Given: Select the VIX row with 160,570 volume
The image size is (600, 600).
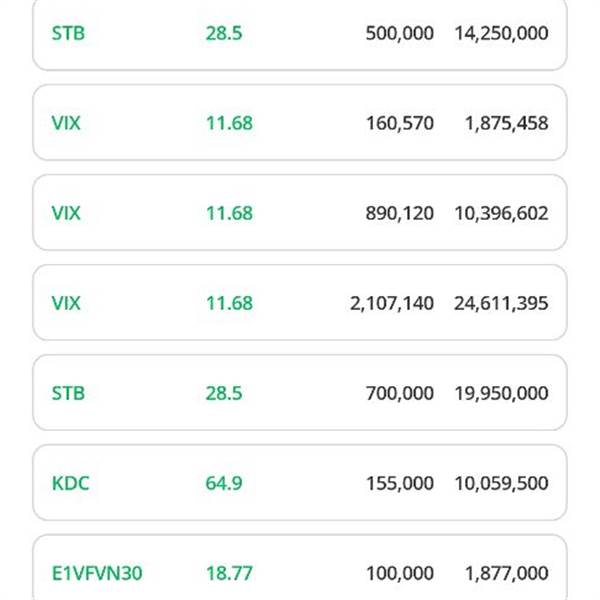Looking at the screenshot, I should click(x=300, y=122).
